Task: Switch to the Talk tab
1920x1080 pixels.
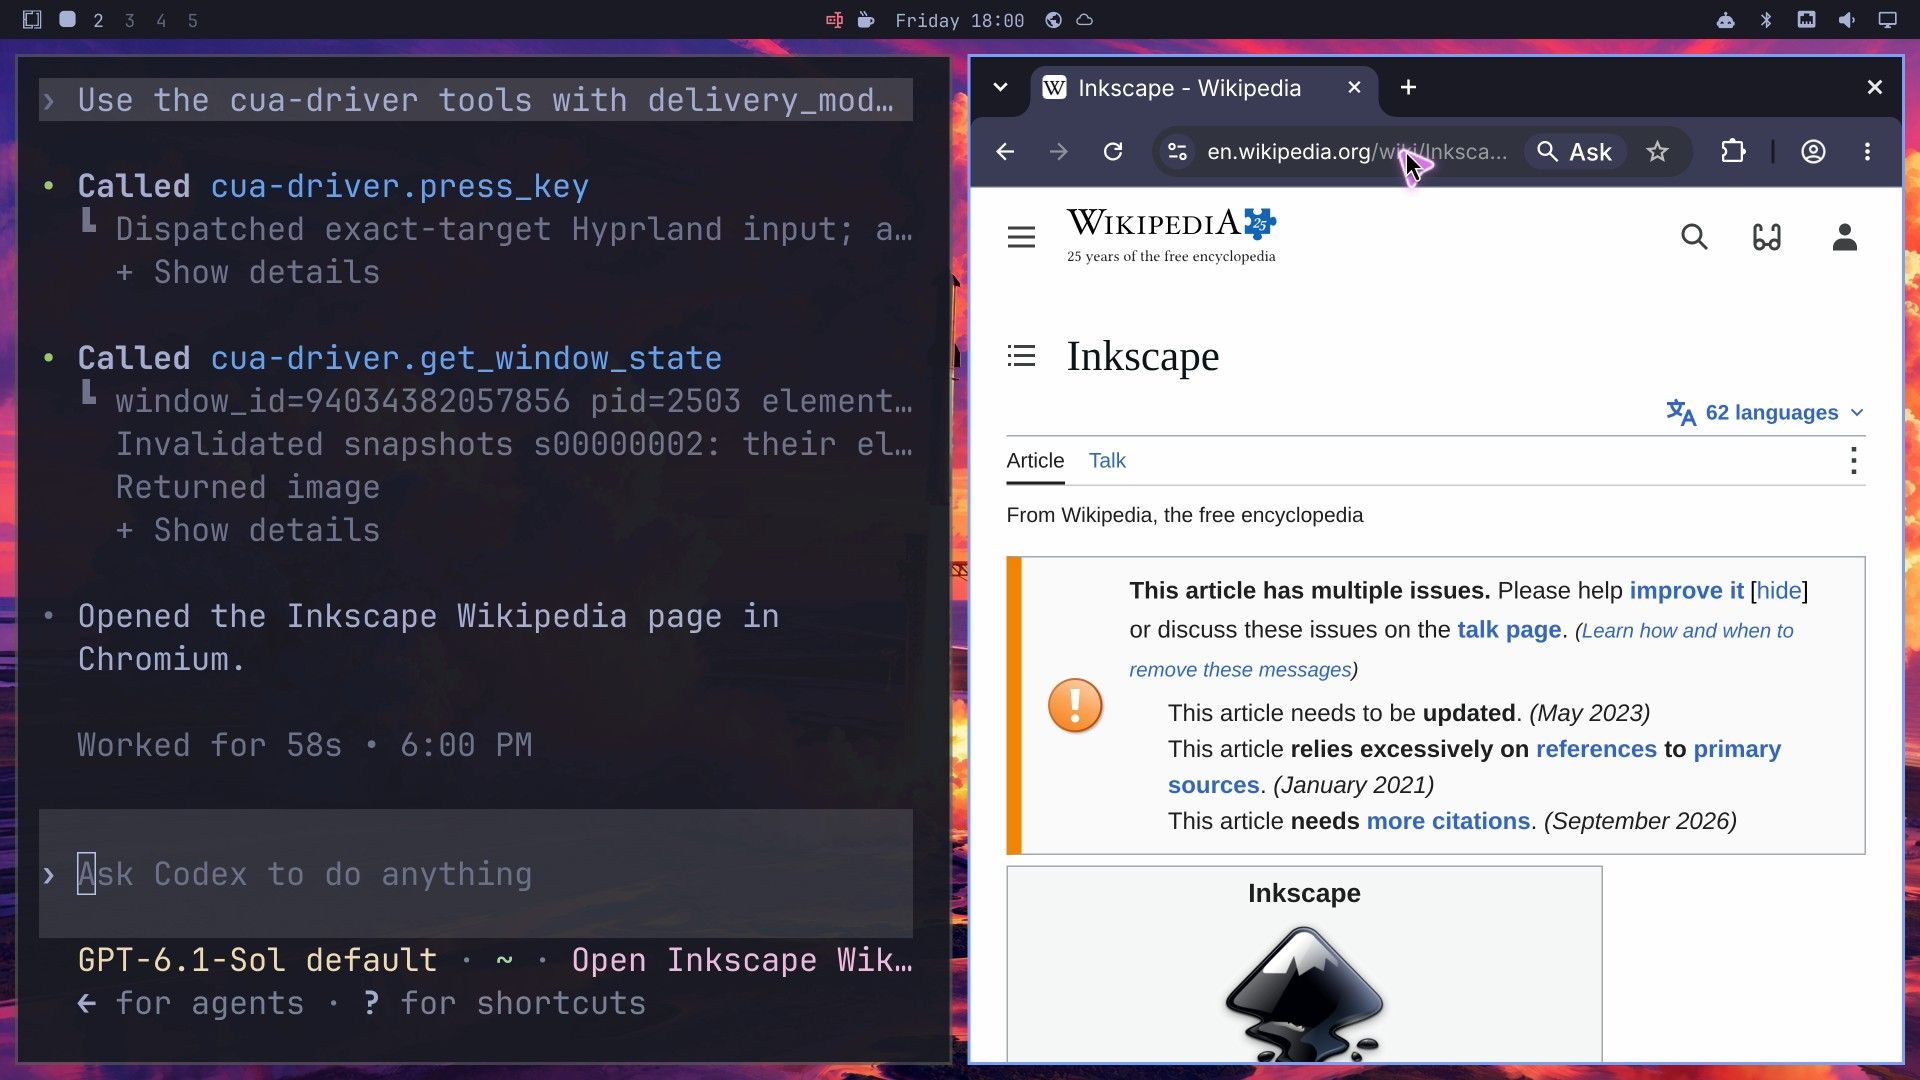Action: (x=1107, y=461)
